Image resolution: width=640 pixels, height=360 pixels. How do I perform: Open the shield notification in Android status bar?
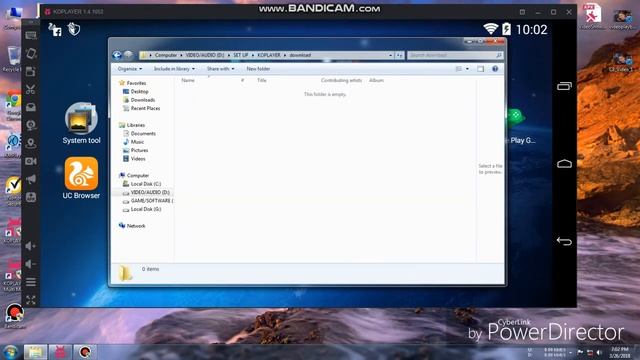(74, 29)
